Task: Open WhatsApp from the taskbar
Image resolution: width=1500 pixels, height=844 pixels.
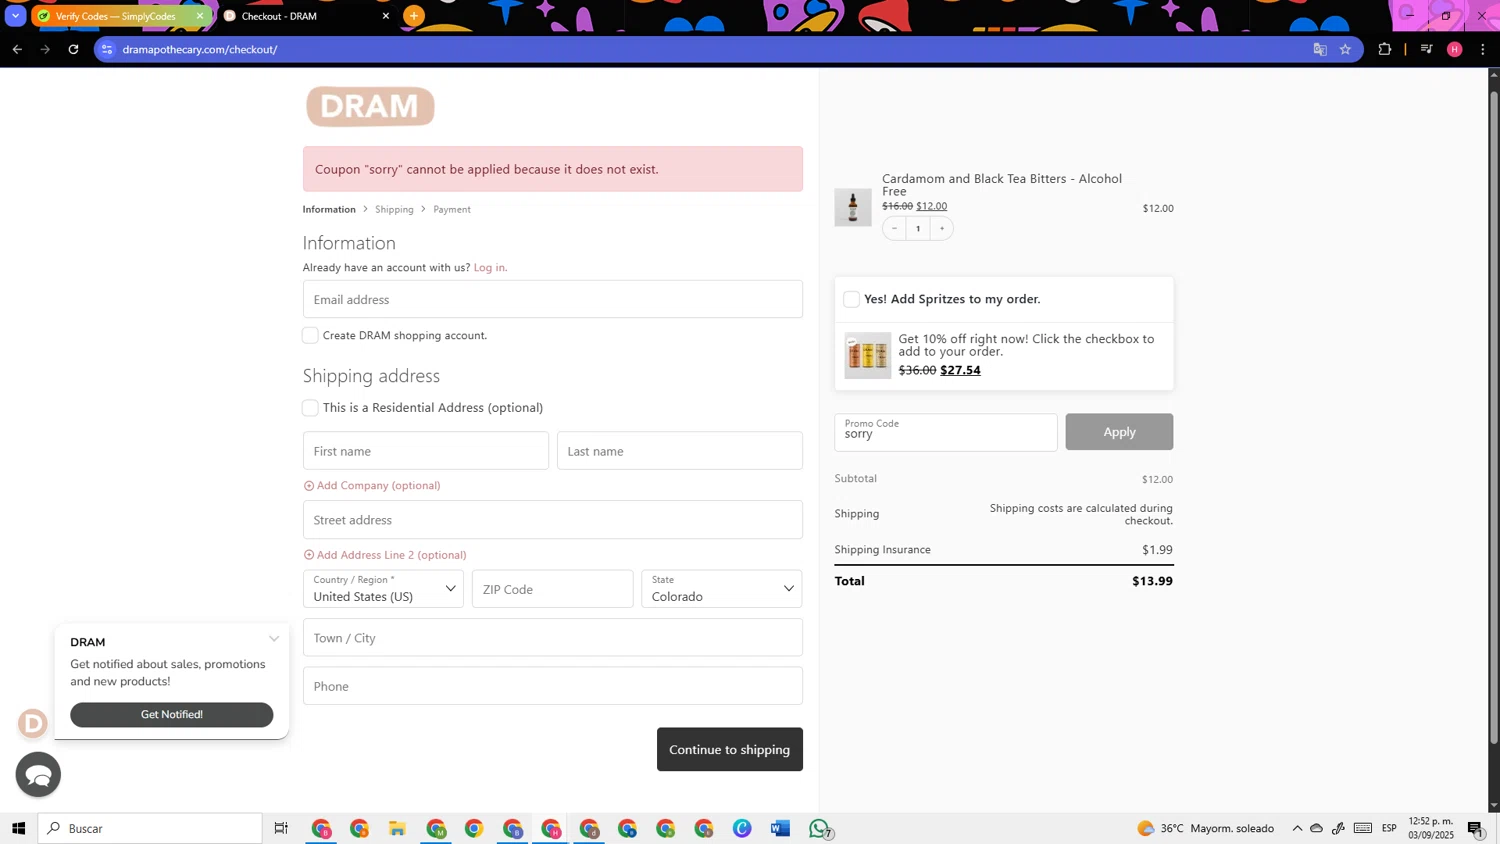Action: point(820,829)
